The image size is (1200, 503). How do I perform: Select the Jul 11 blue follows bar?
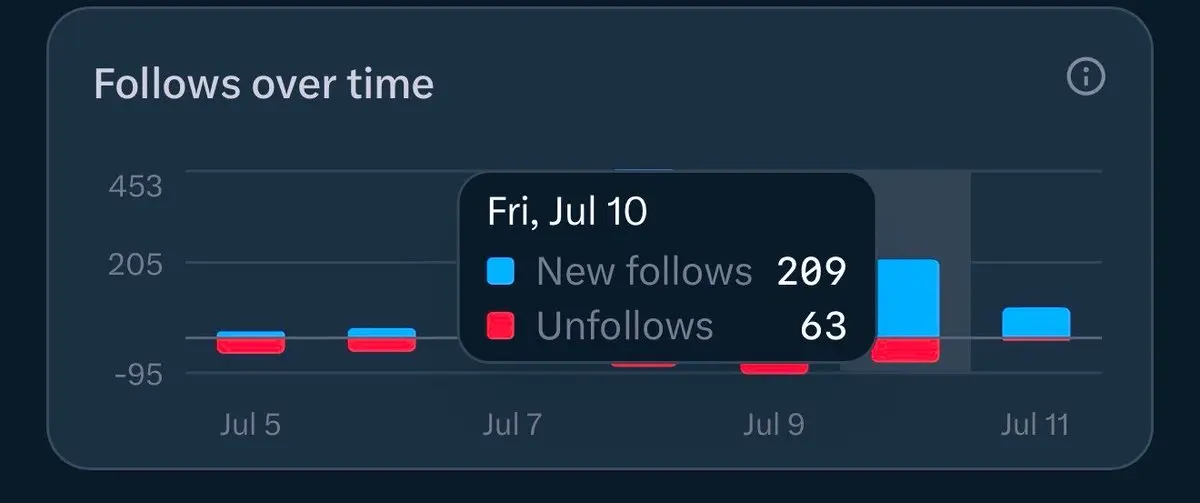click(1036, 322)
